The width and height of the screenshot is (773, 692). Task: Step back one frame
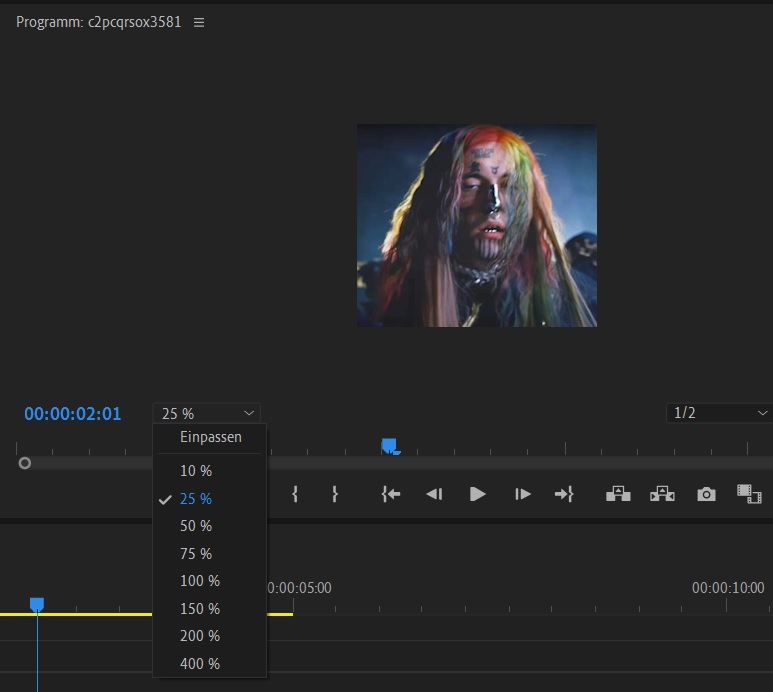click(x=434, y=494)
